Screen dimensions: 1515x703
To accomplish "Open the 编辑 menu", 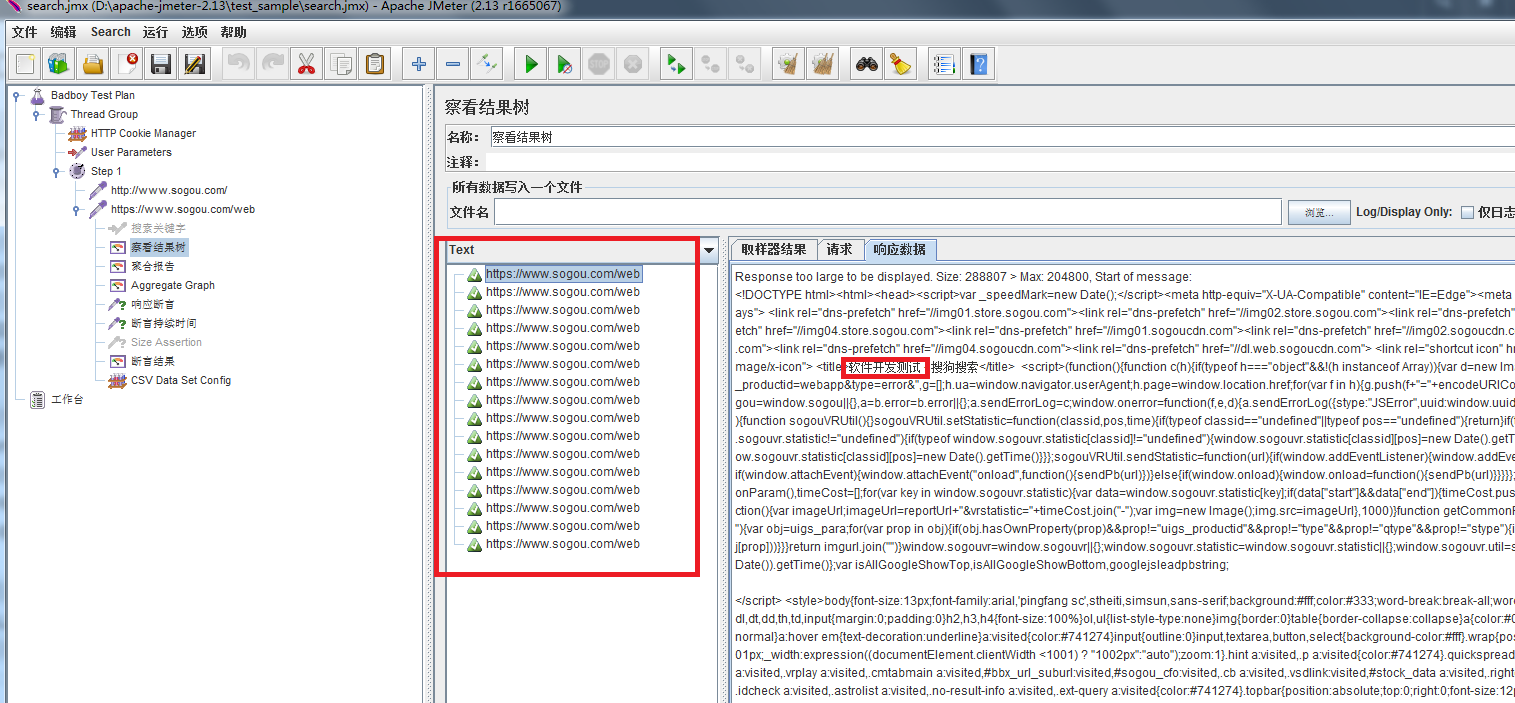I will (64, 32).
